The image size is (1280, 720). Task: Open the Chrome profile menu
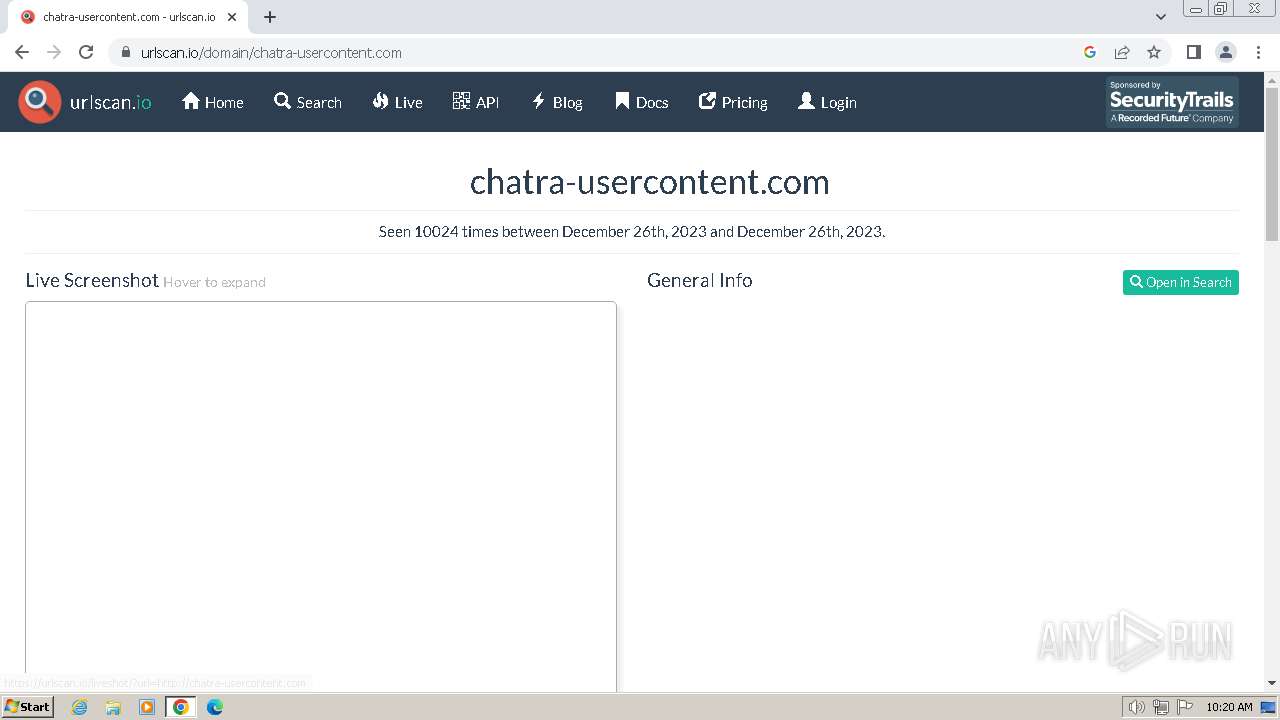(x=1226, y=52)
